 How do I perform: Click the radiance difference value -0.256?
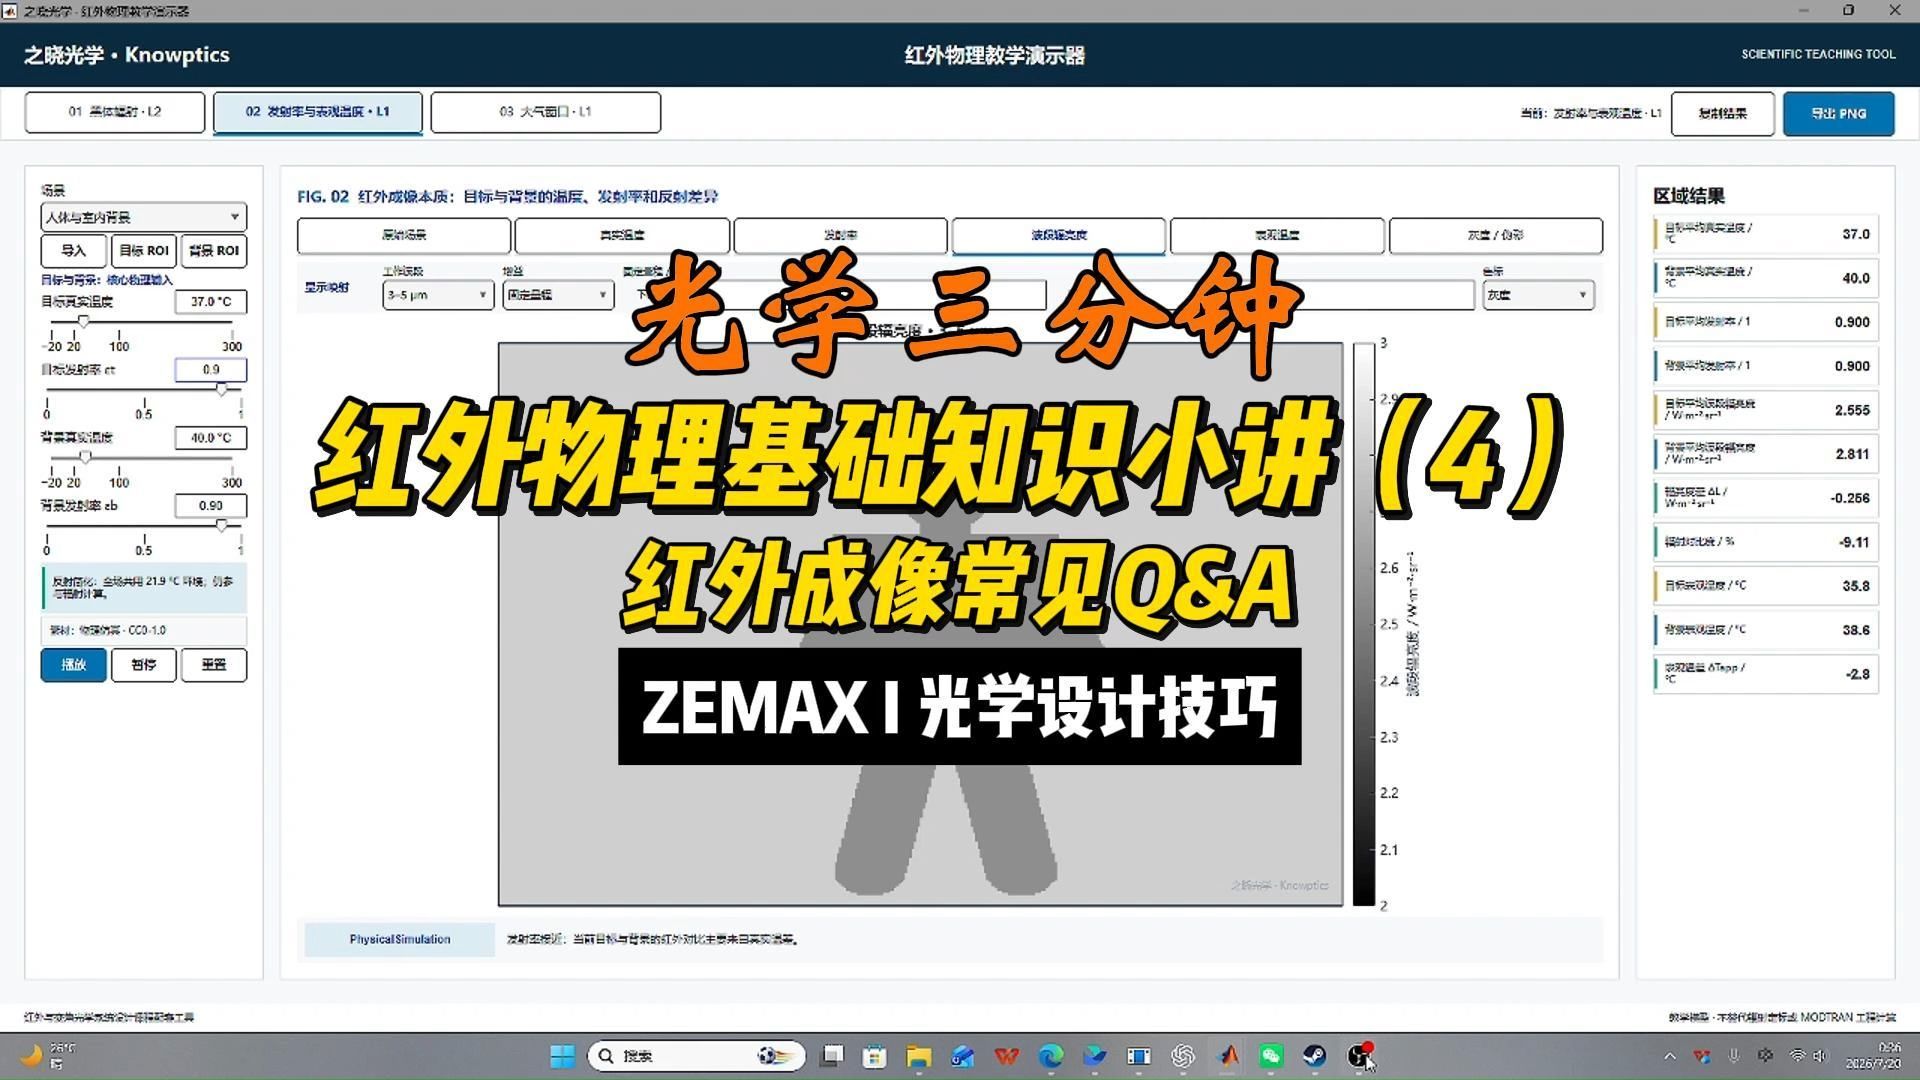click(x=1850, y=498)
